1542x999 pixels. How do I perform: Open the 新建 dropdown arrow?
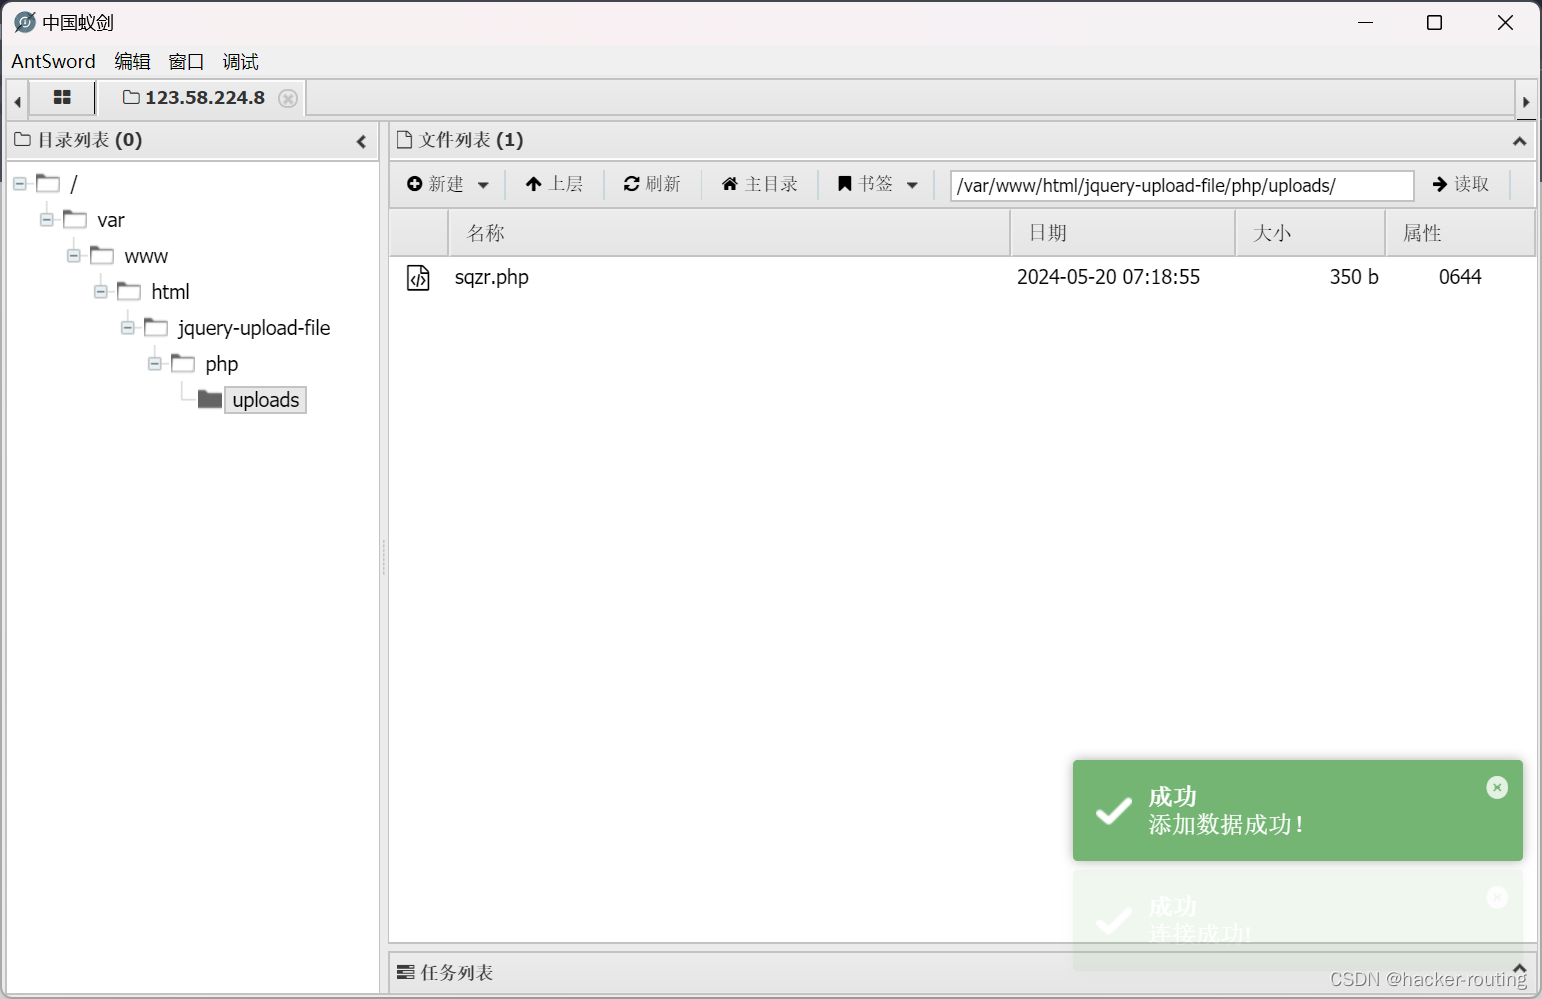coord(482,184)
